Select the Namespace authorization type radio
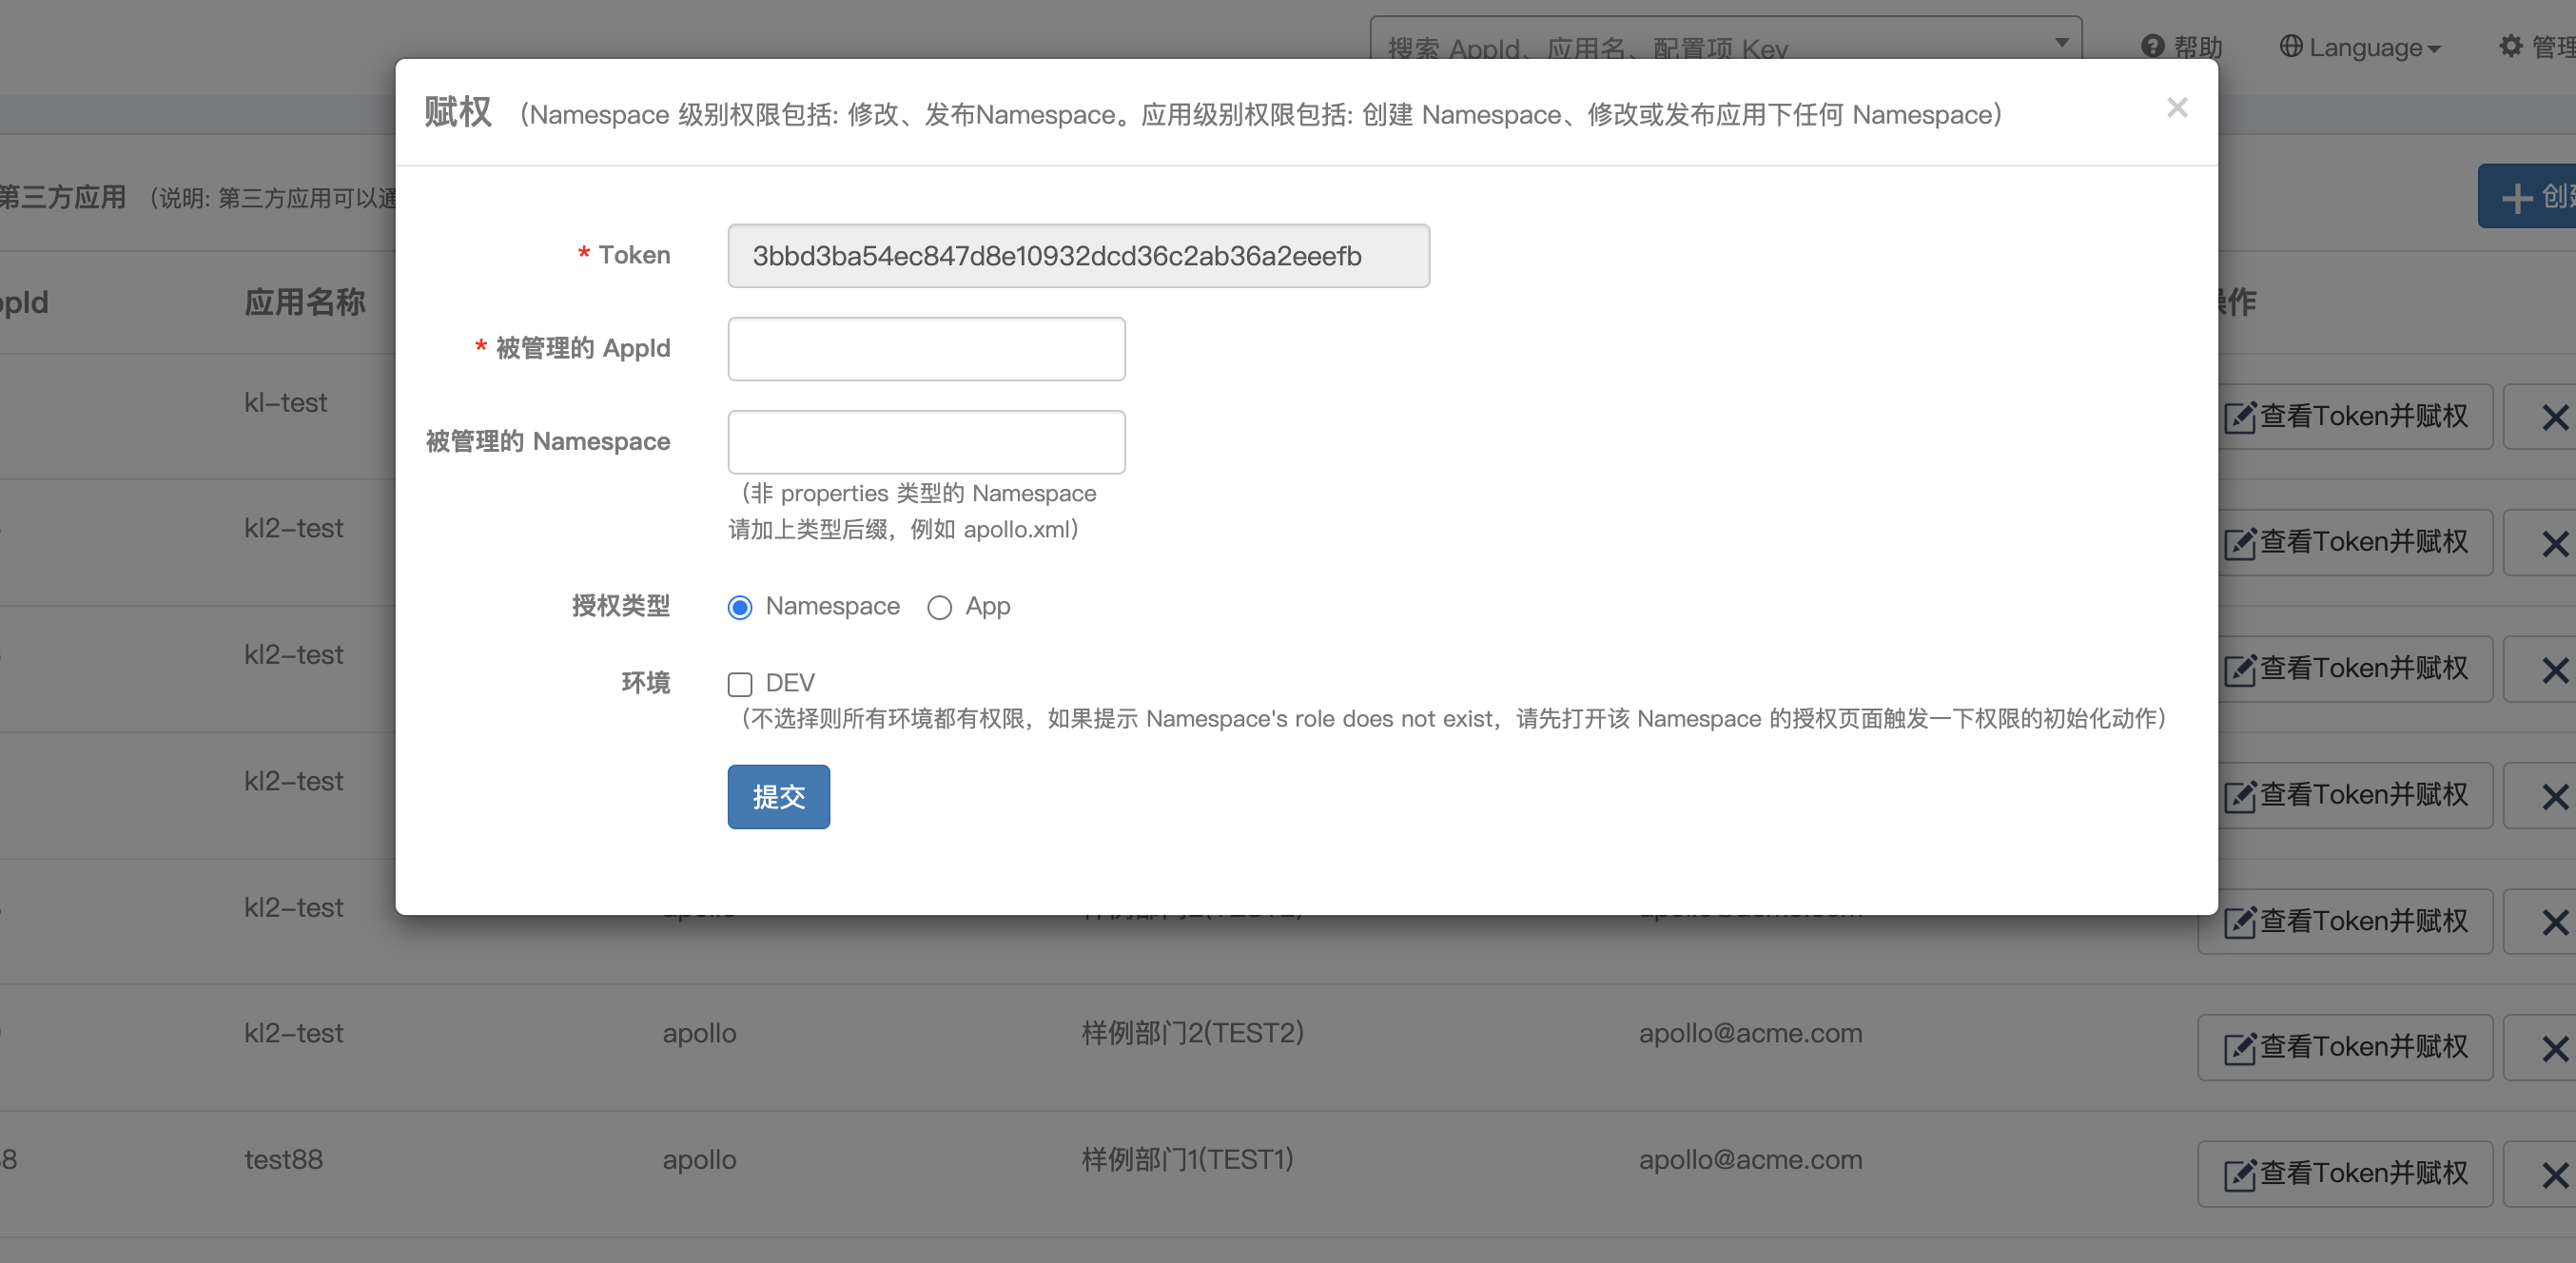 pos(740,607)
